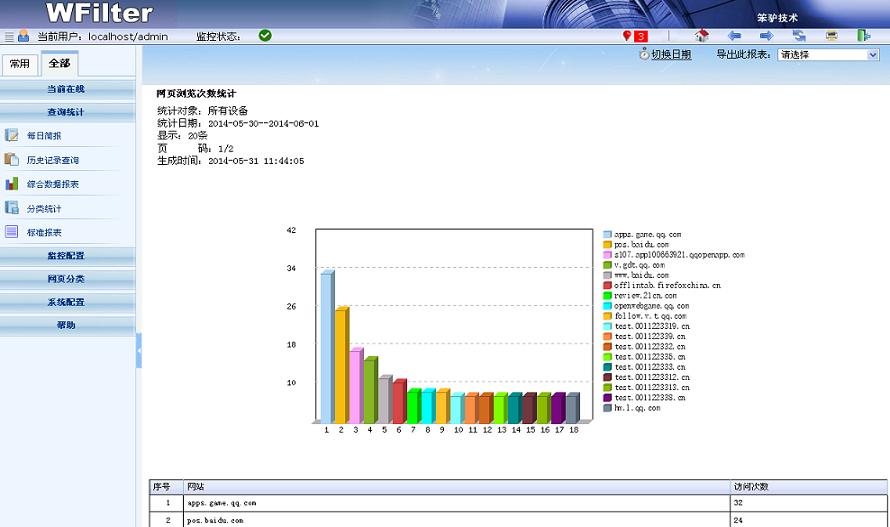The image size is (890, 527).
Task: Click the refresh icon in the toolbar
Action: tap(799, 36)
